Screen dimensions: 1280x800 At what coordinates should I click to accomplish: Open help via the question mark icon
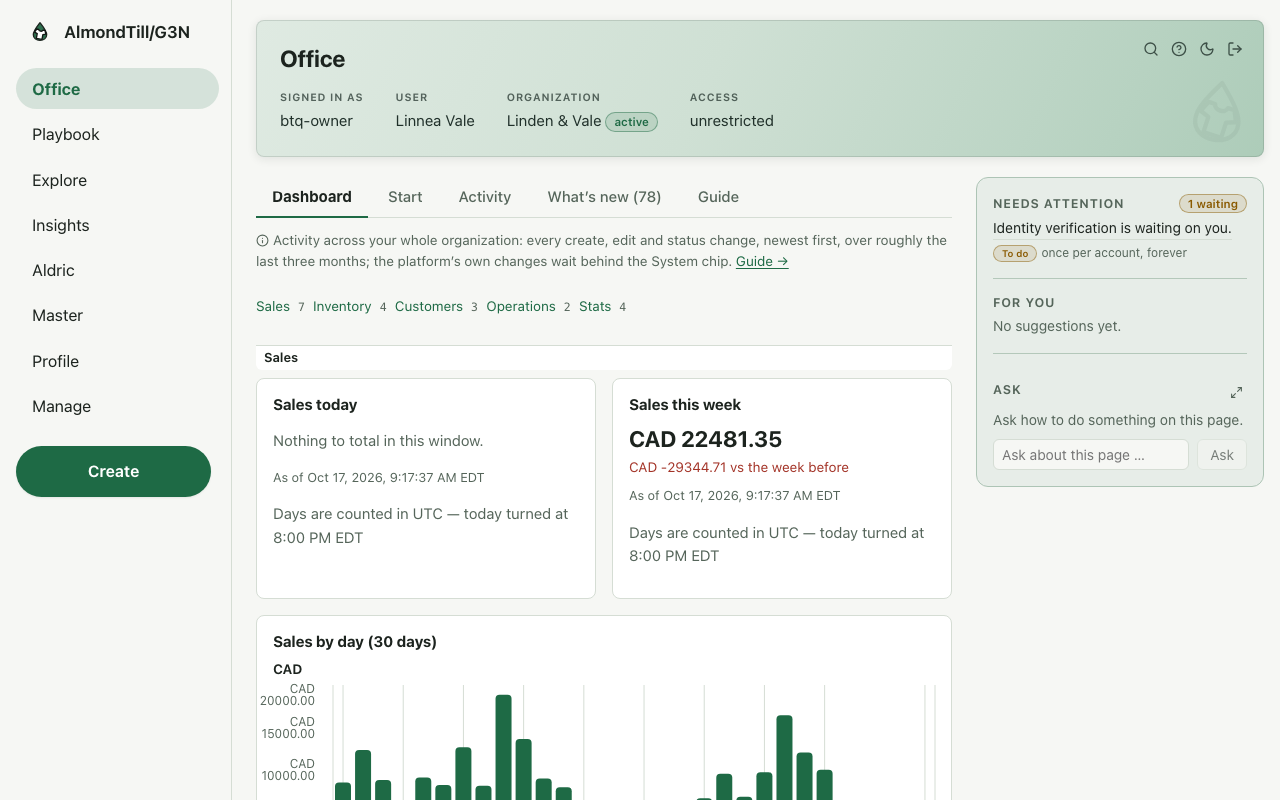tap(1179, 49)
